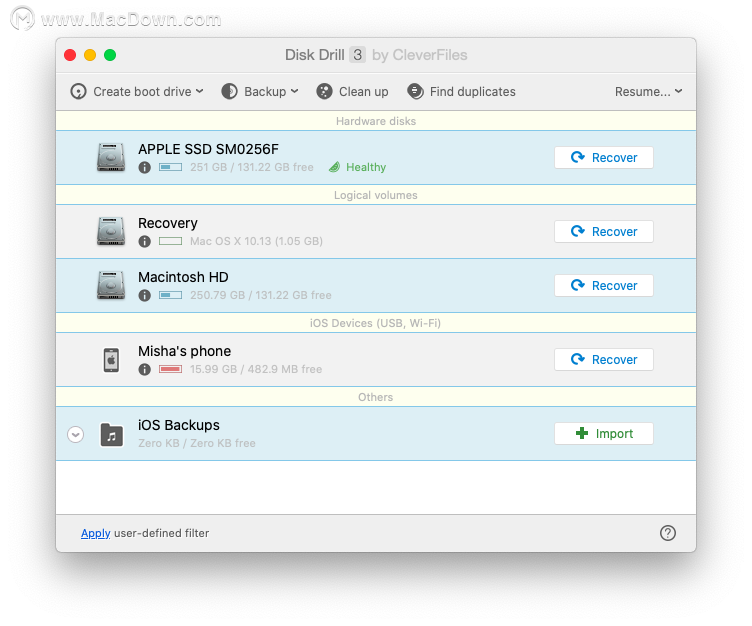Show info for Recovery volume

pyautogui.click(x=144, y=241)
